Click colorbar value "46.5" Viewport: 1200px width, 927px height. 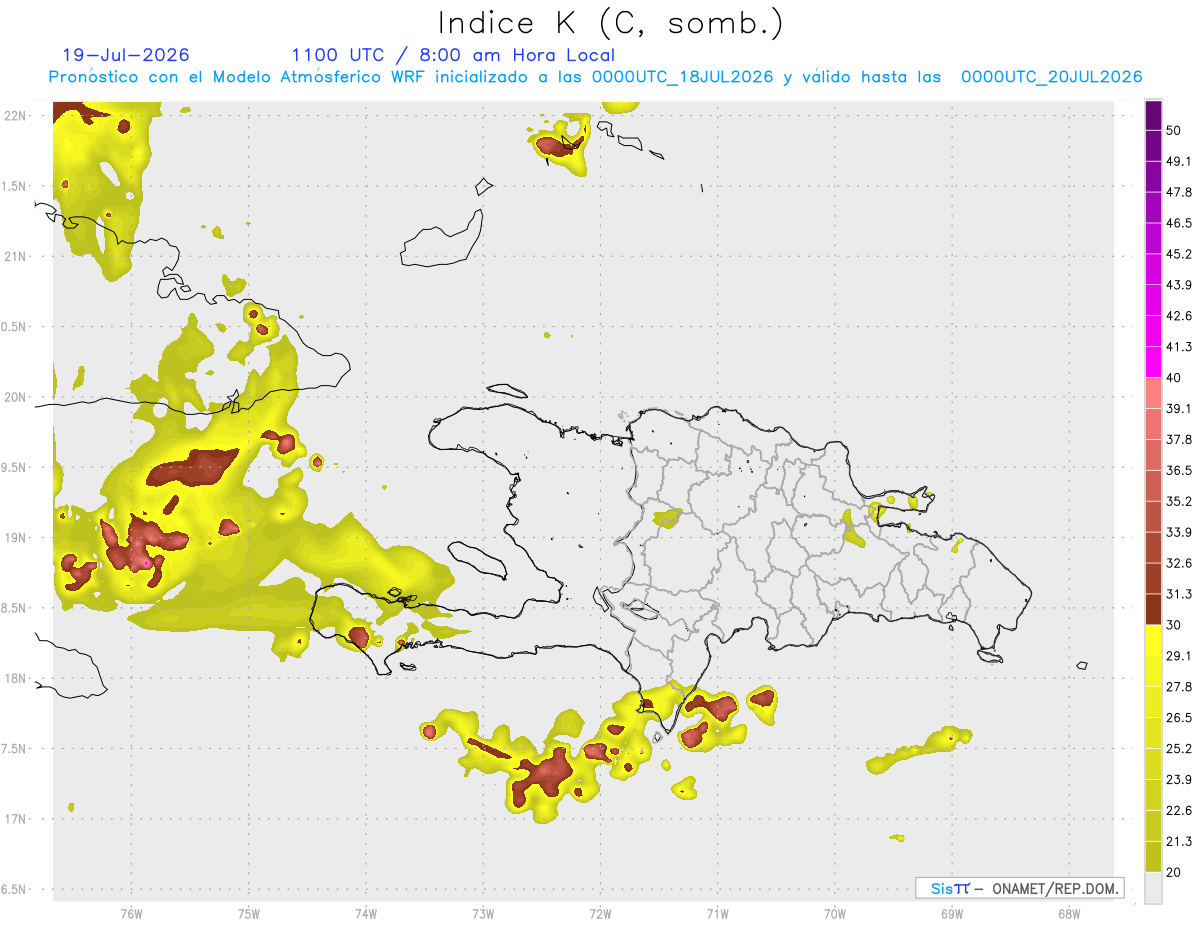pyautogui.click(x=1180, y=223)
